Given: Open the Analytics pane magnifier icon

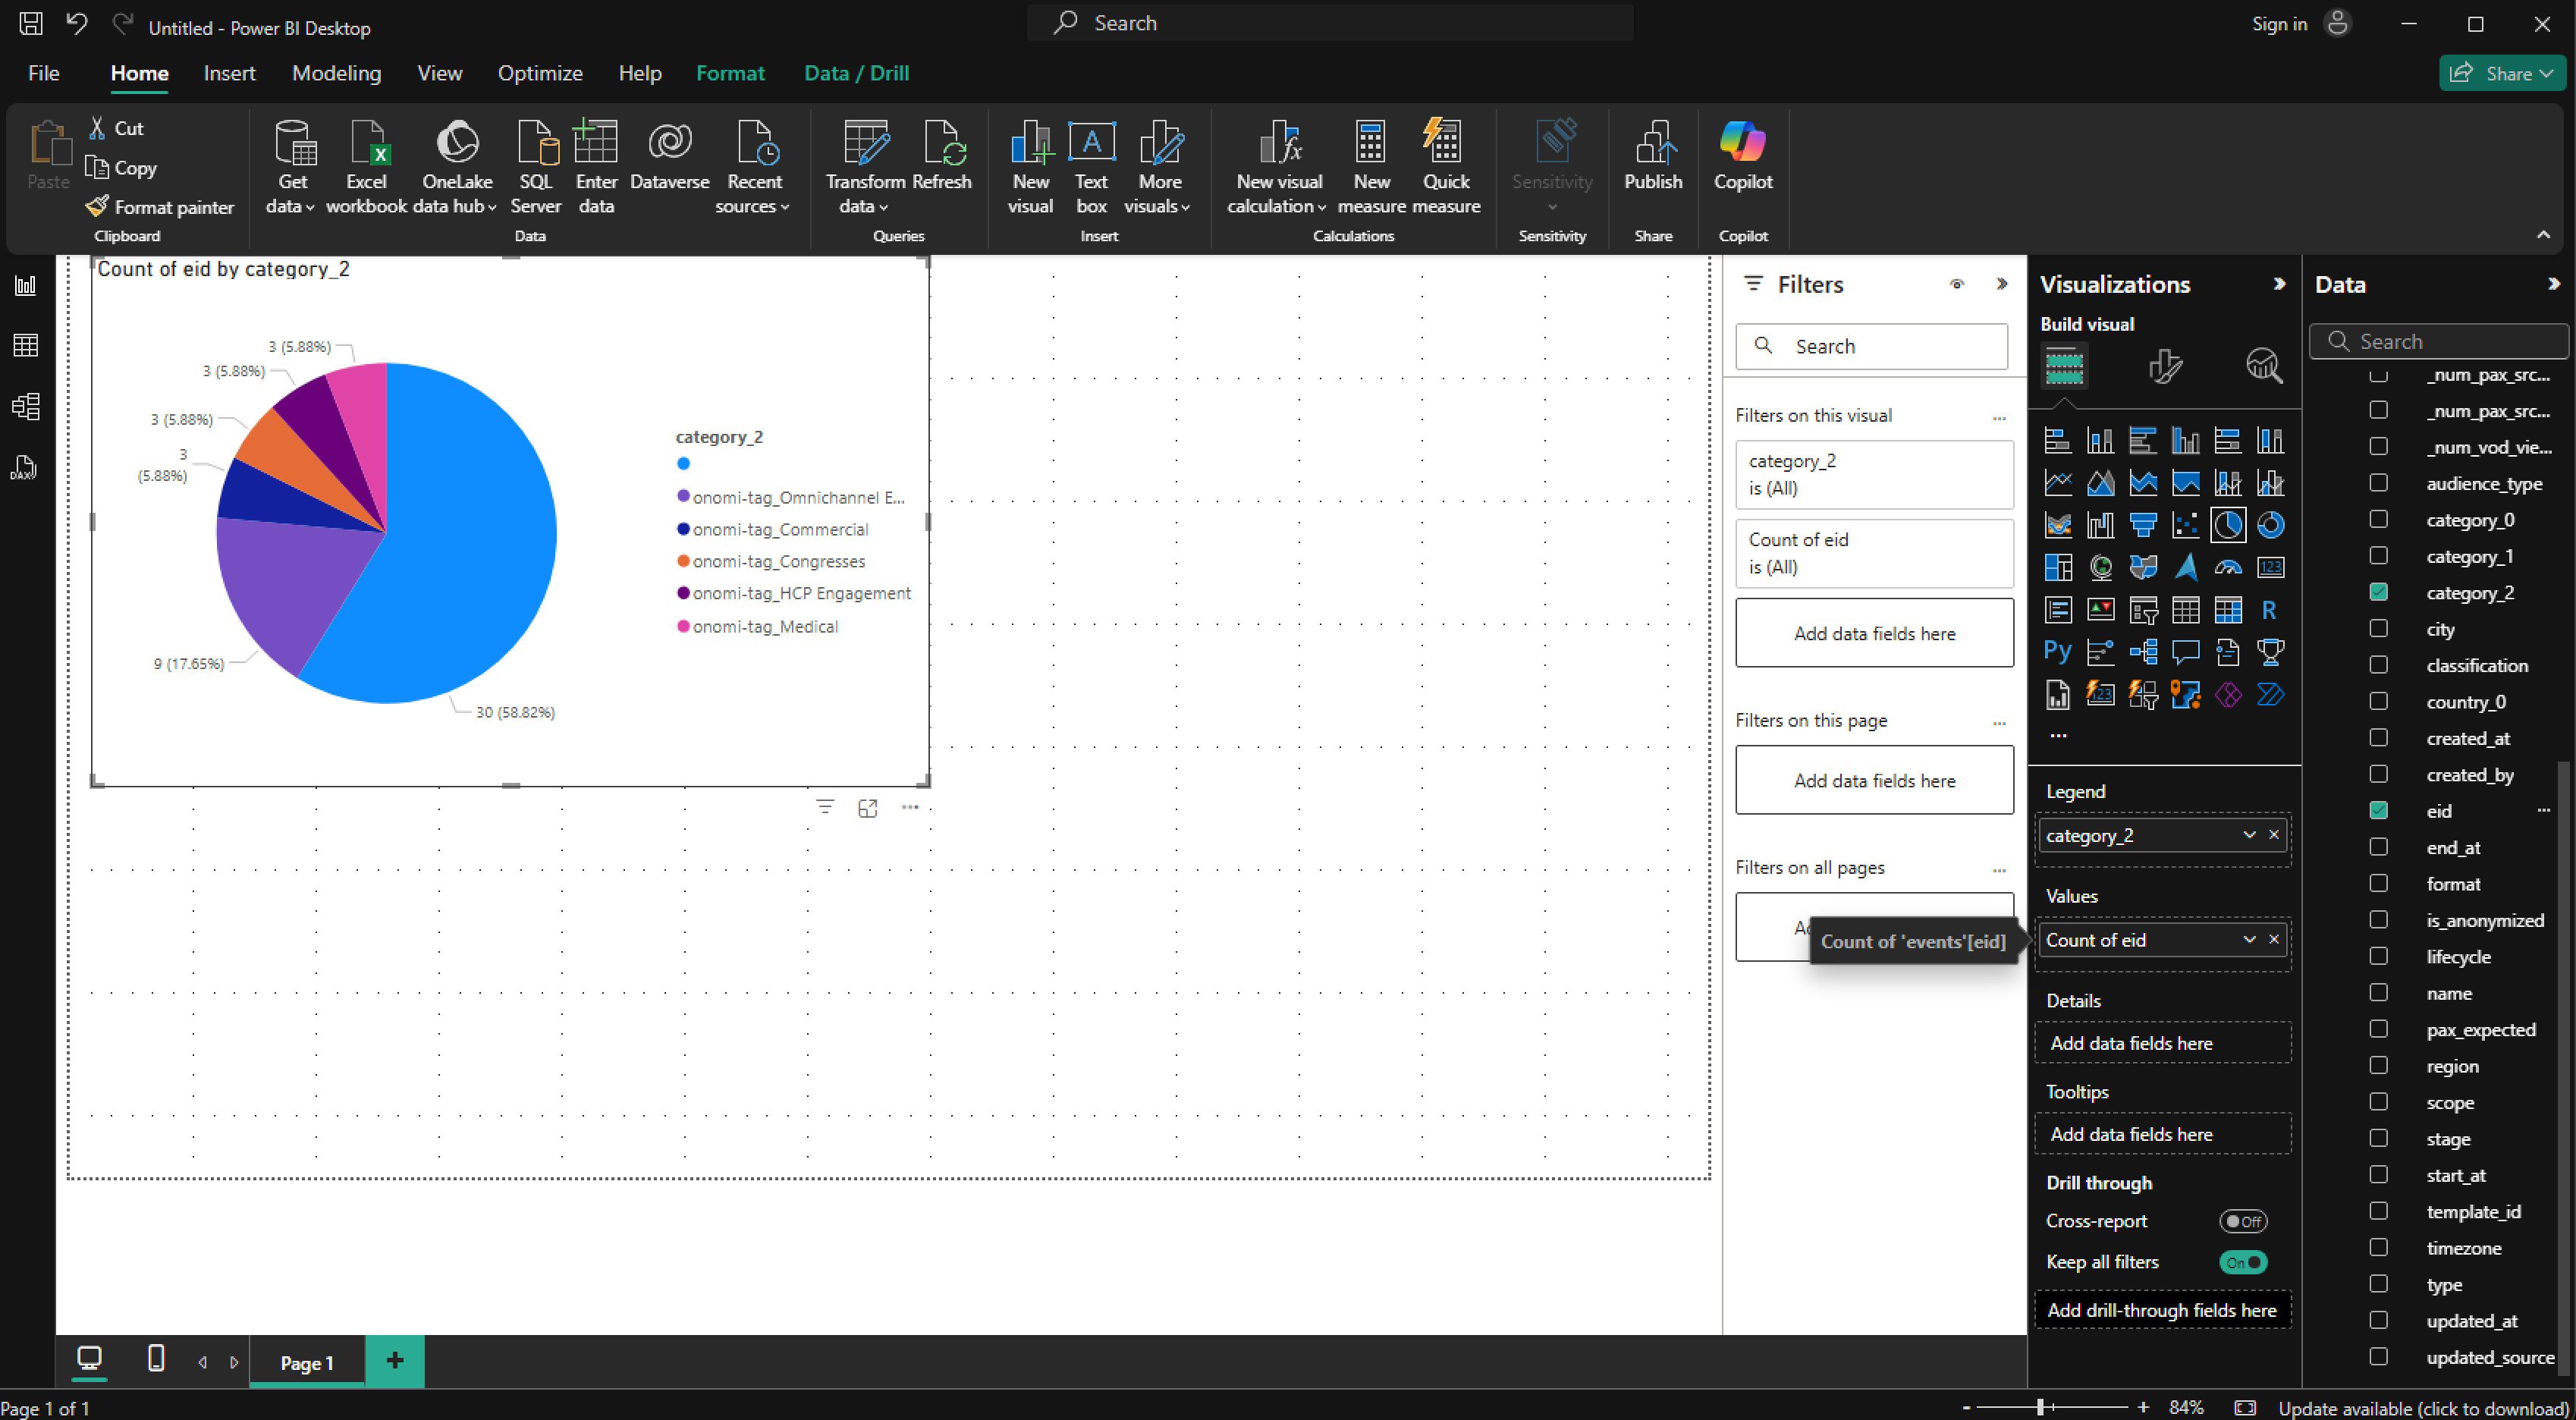Looking at the screenshot, I should (x=2264, y=366).
